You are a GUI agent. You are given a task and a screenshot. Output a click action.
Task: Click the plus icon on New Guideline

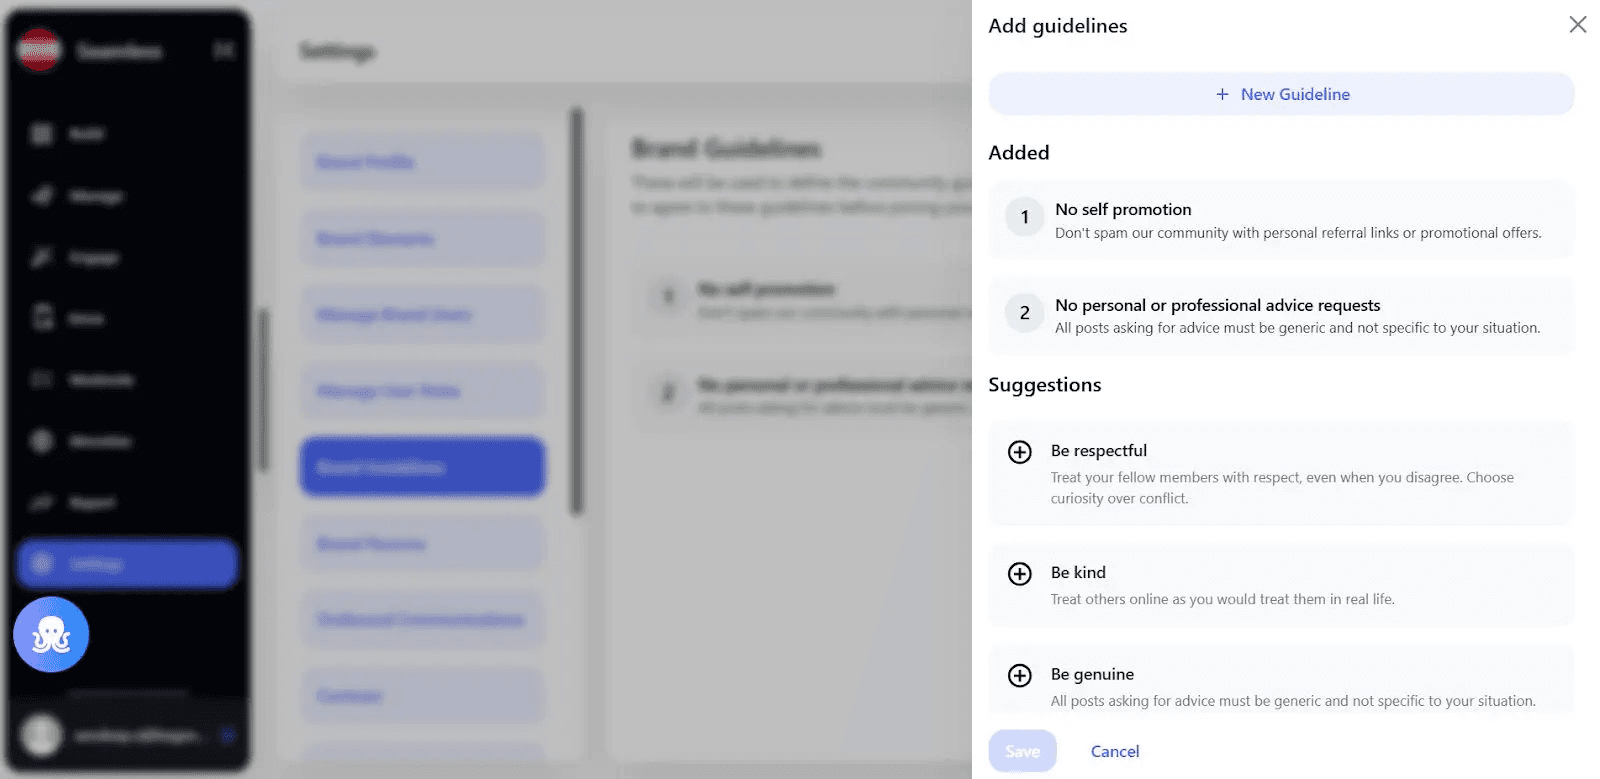(1222, 94)
